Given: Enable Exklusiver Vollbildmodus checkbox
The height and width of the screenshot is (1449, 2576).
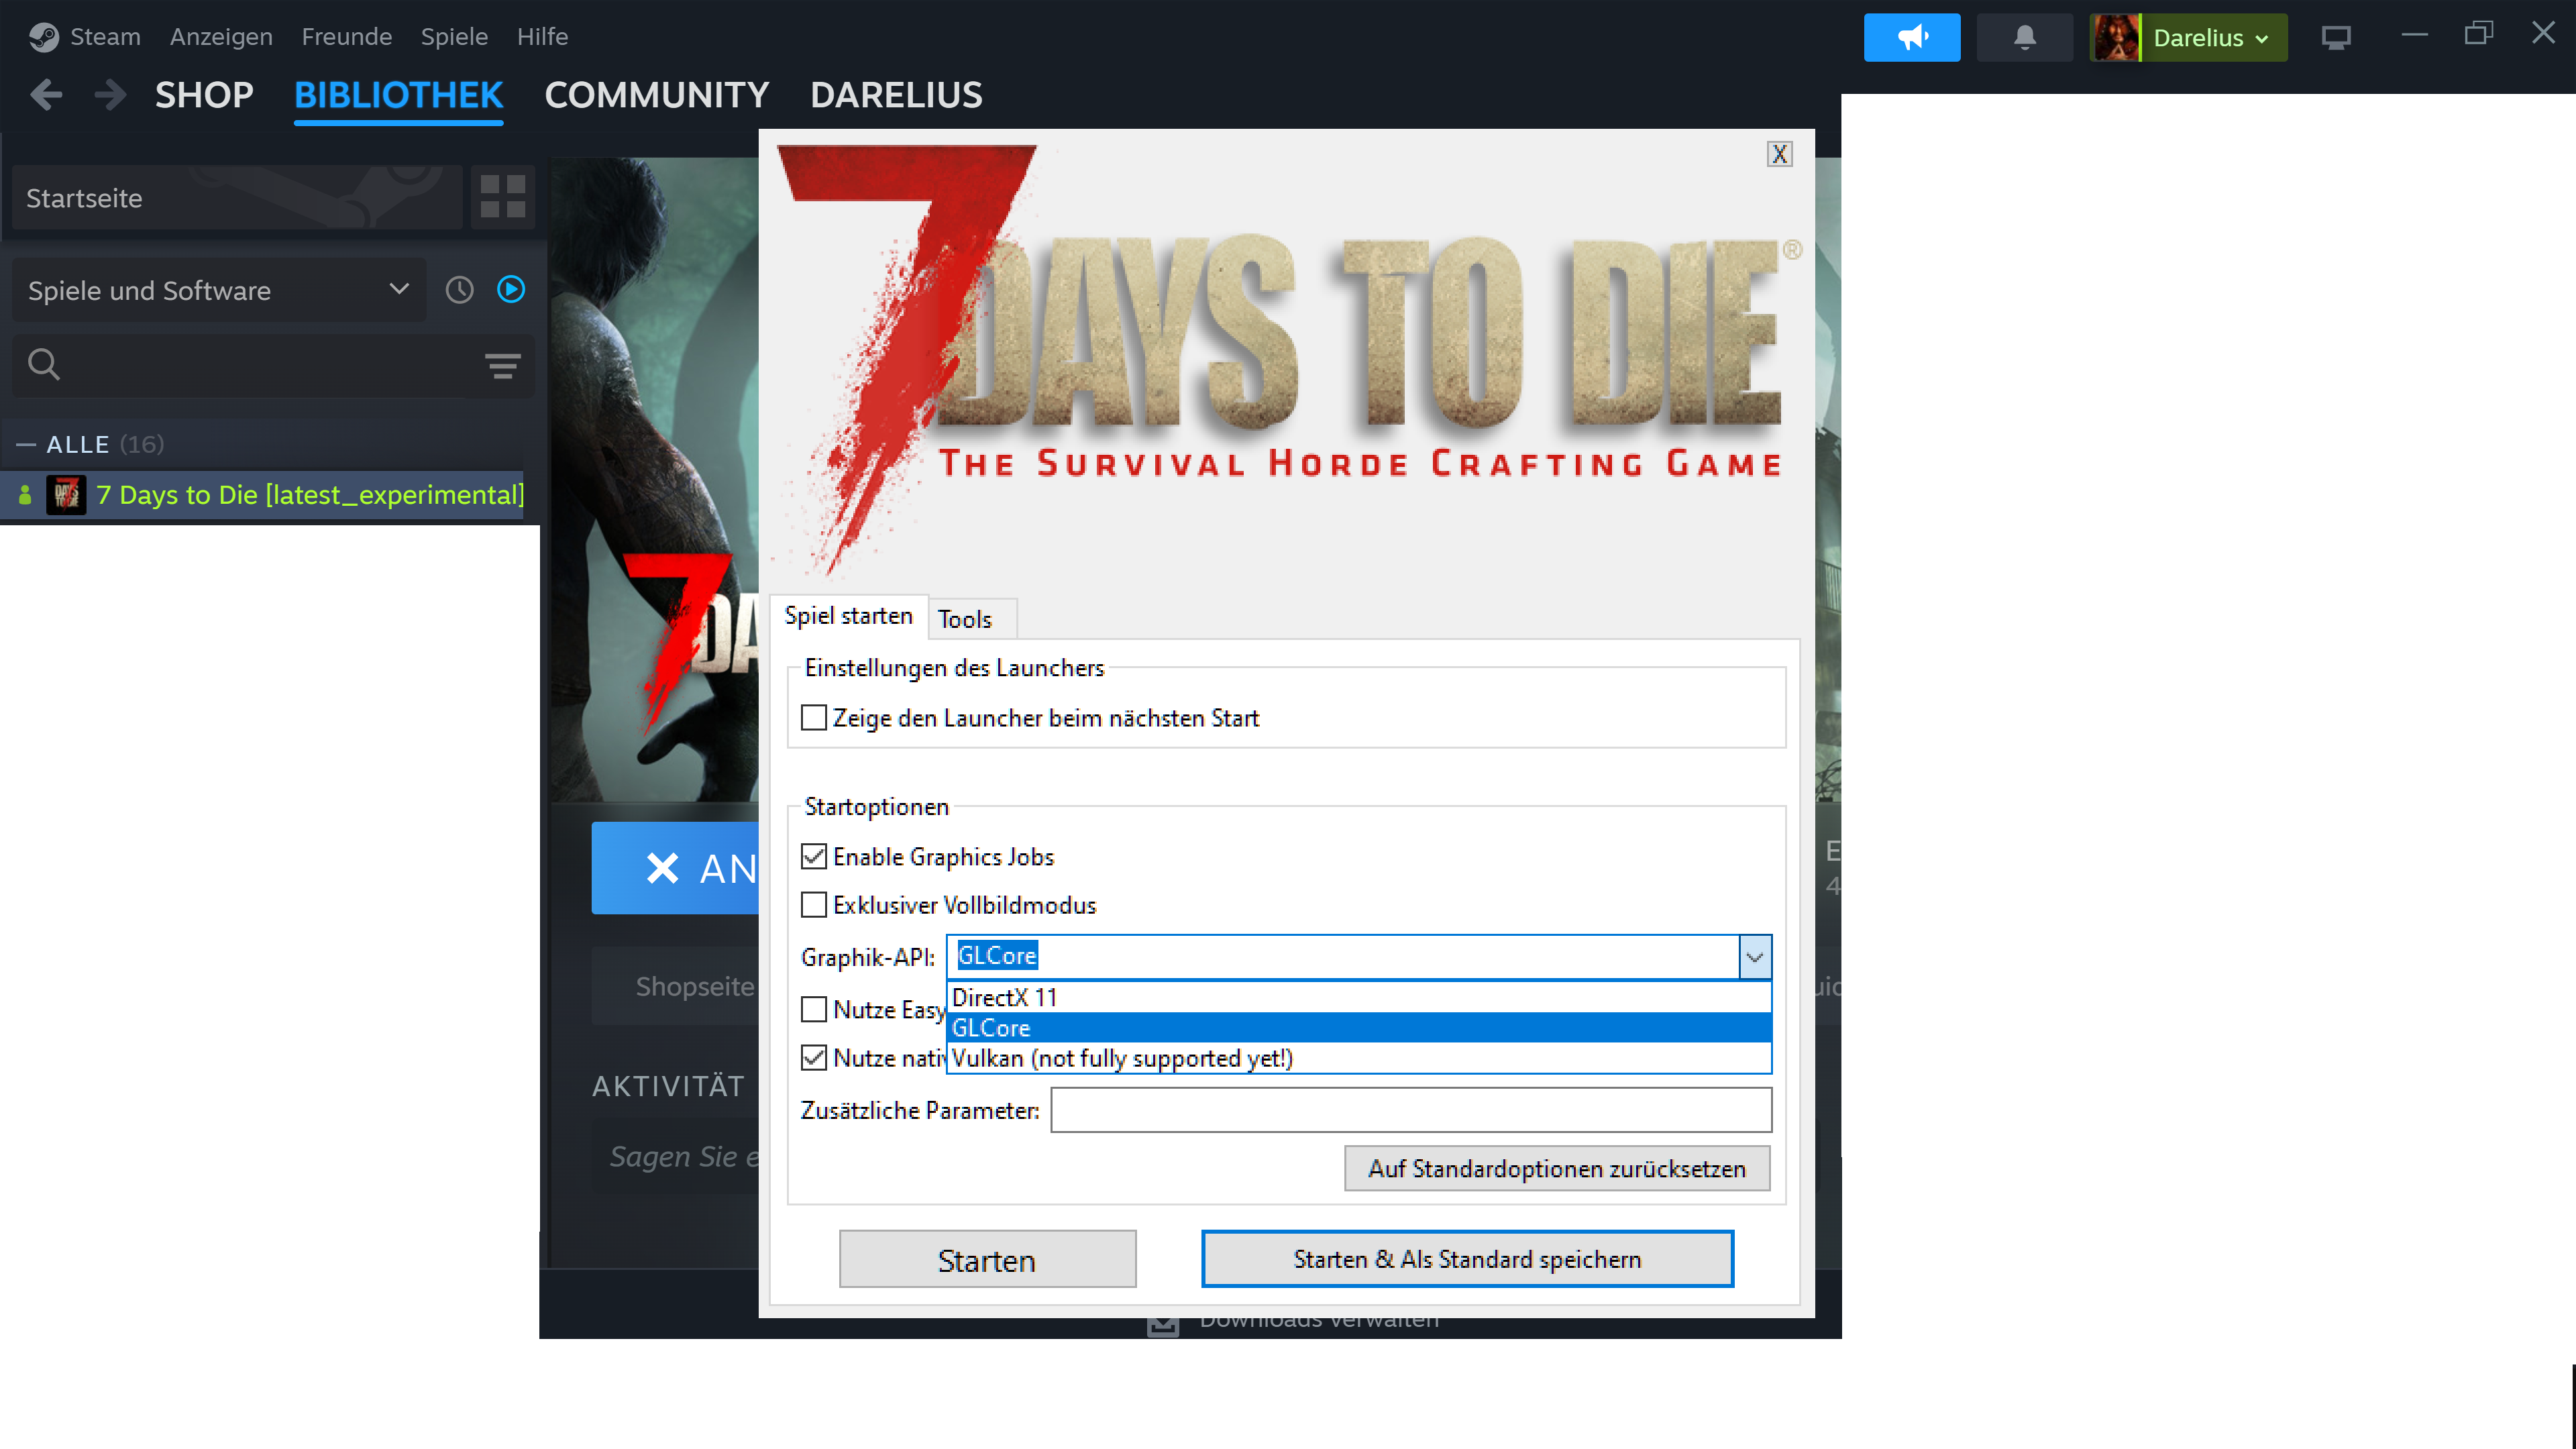Looking at the screenshot, I should 814,905.
